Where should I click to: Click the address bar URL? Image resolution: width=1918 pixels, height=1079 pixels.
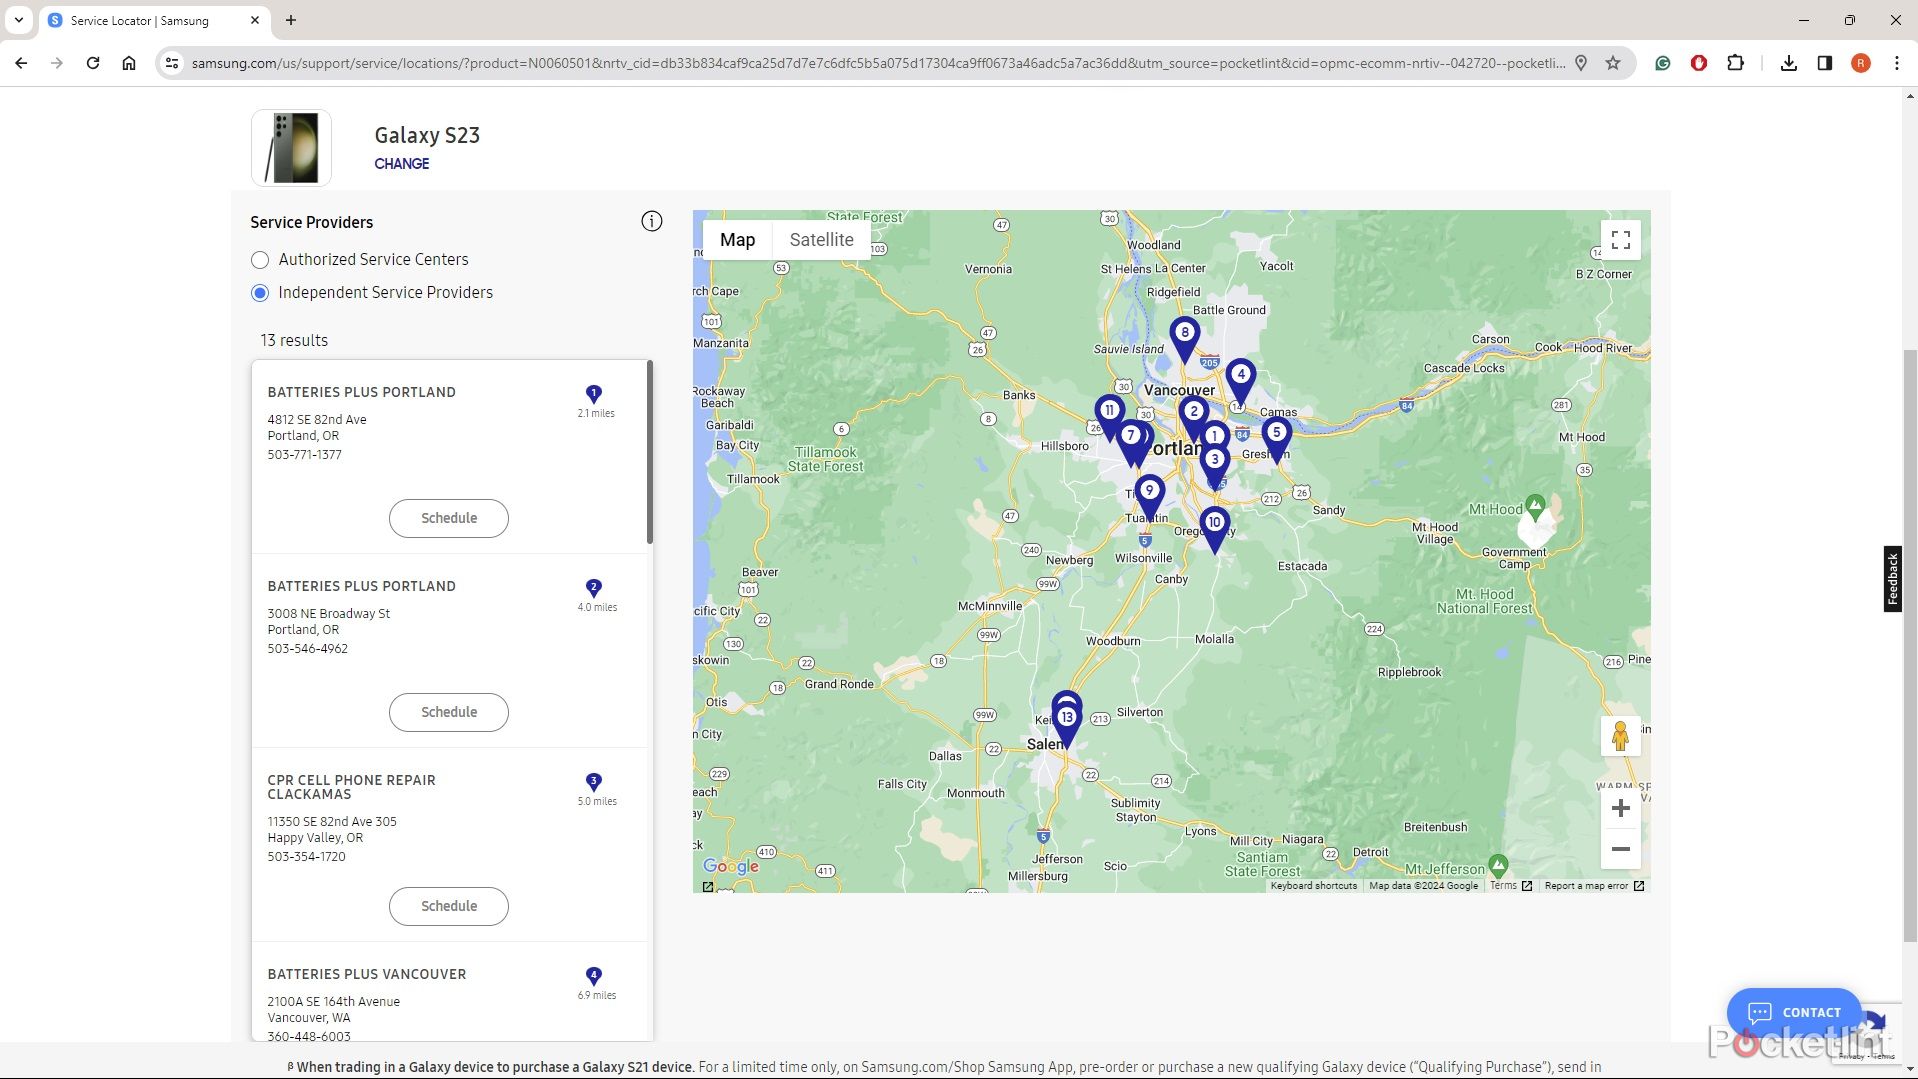coord(878,63)
